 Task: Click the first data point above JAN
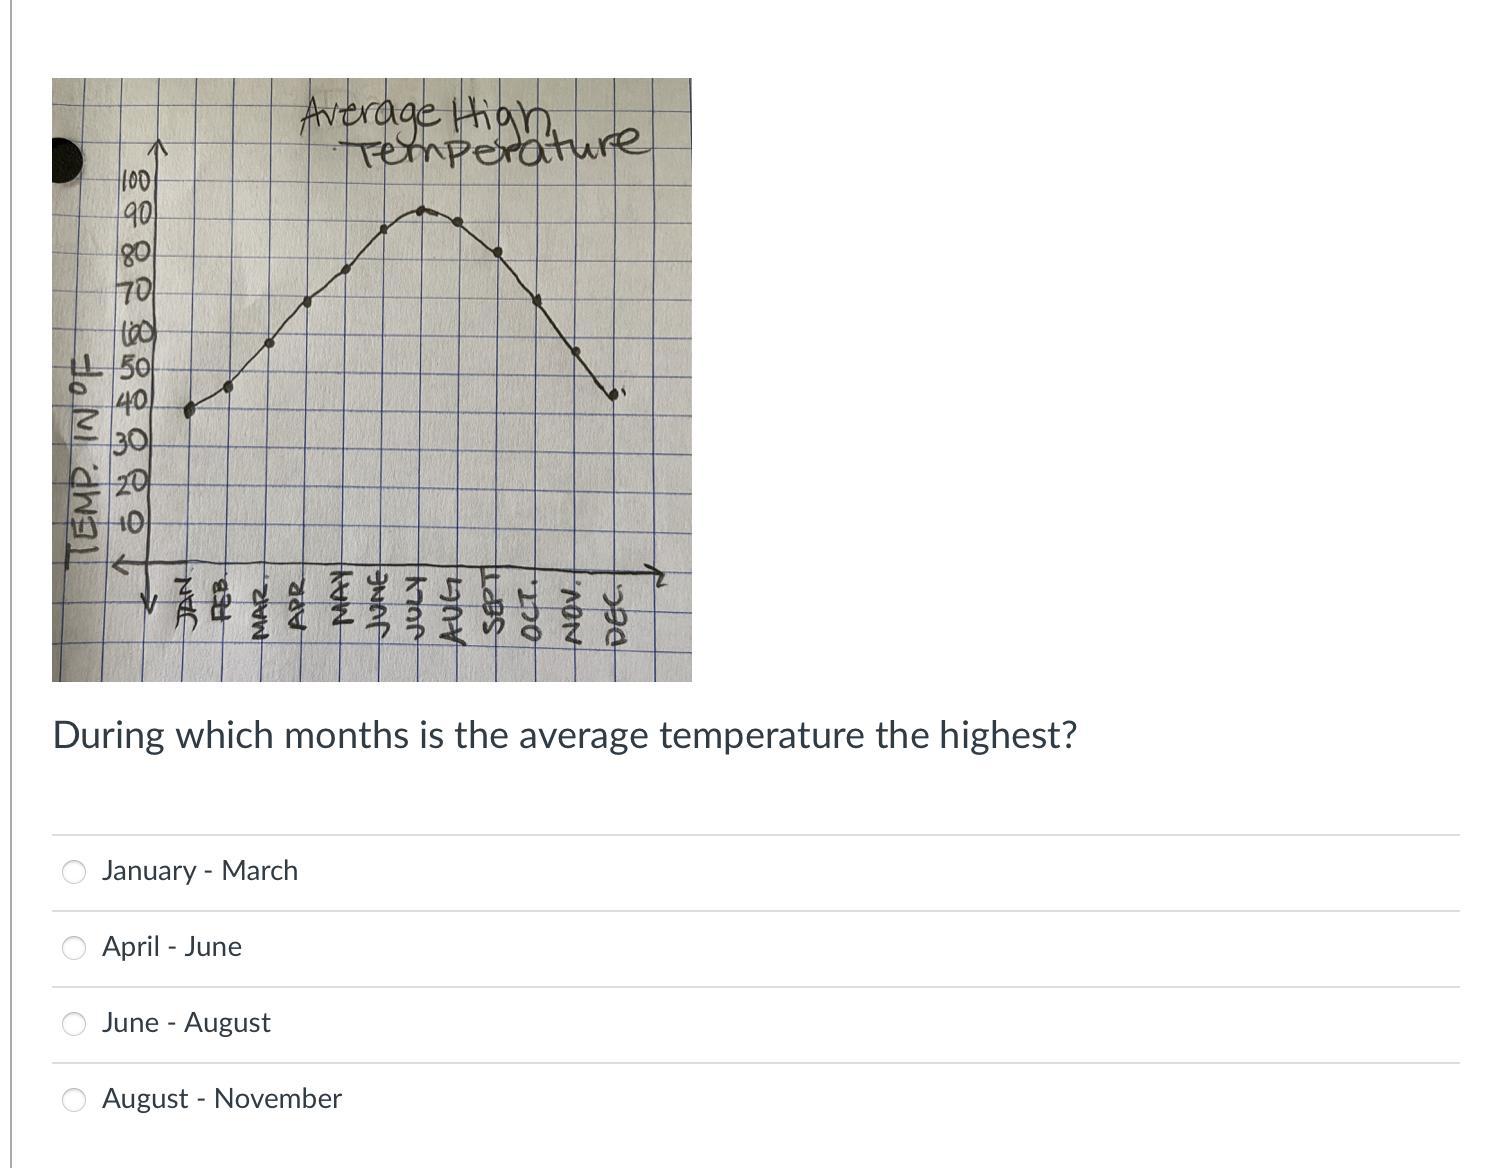point(189,408)
